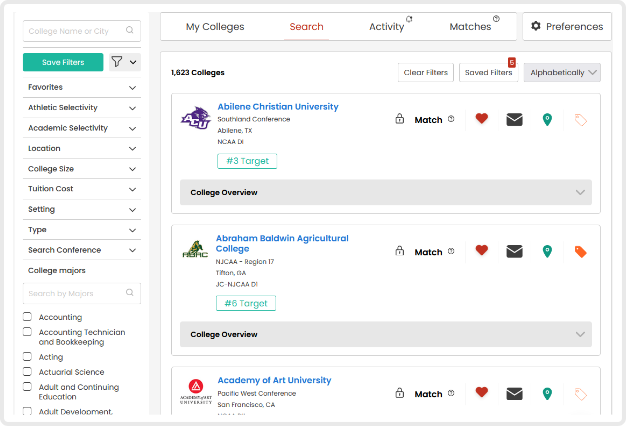626x426 pixels.
Task: Click the lock icon beside Abilene Christian University Match
Action: point(399,119)
